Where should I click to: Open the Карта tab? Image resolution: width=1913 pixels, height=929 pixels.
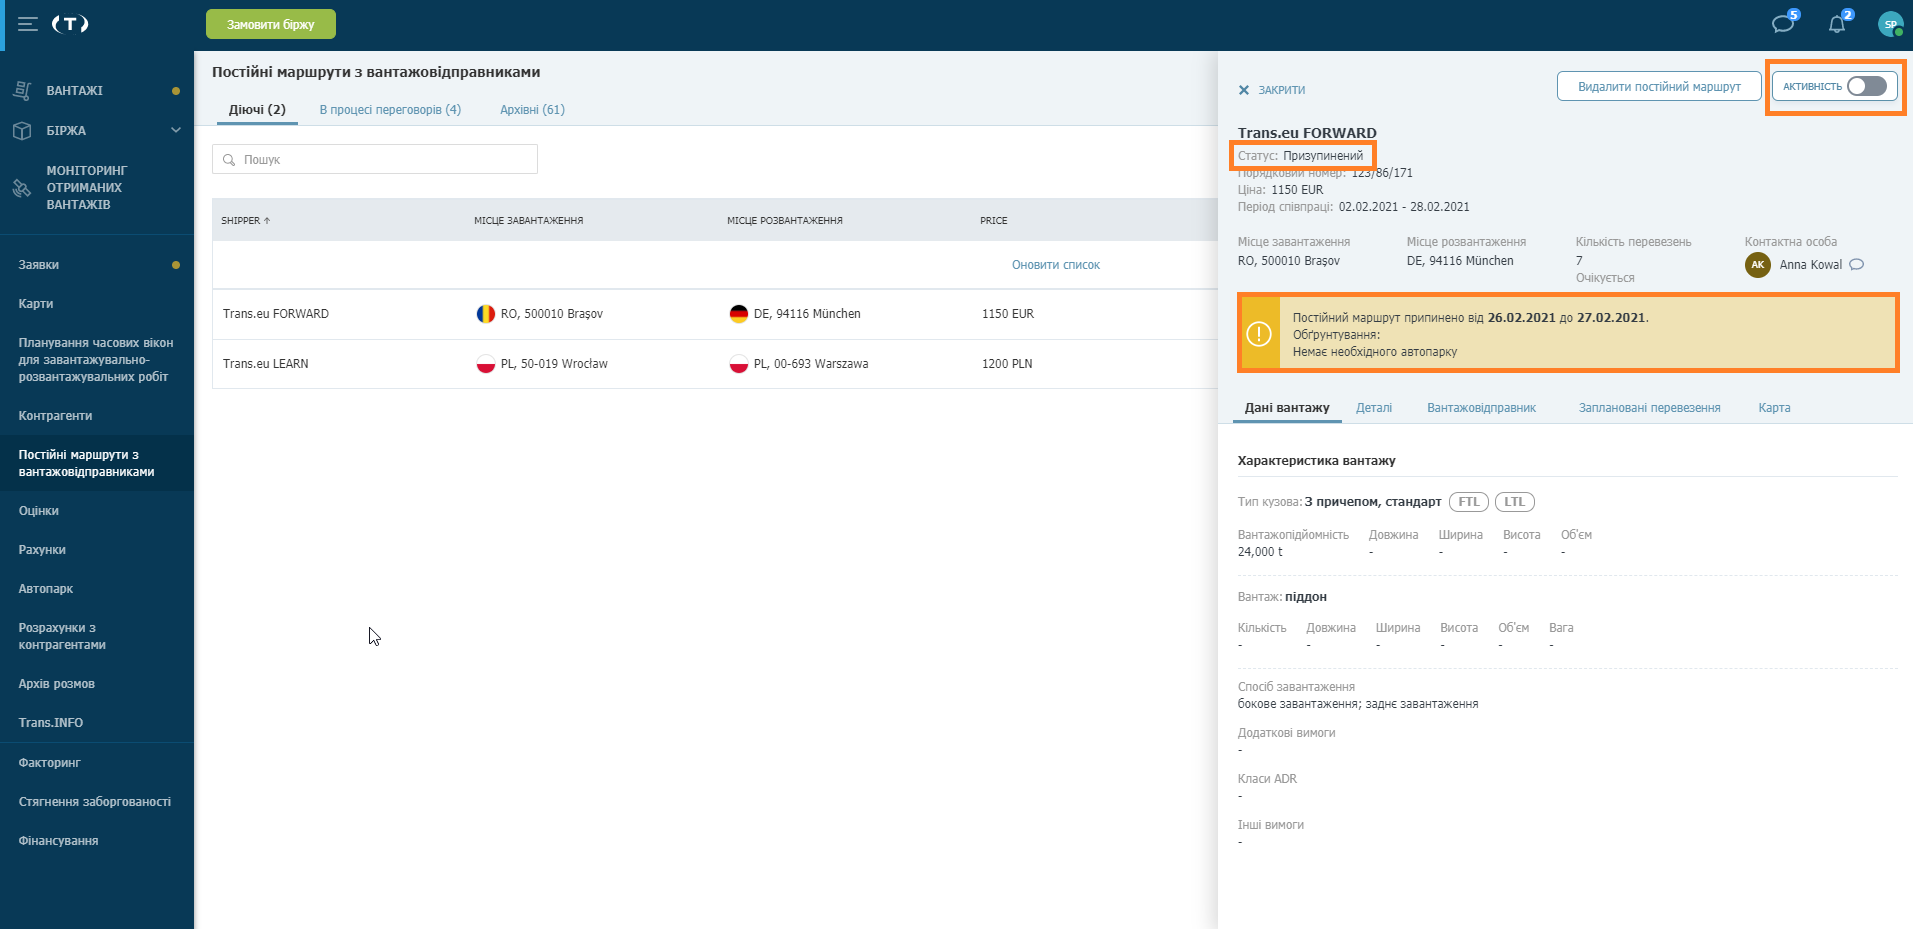tap(1774, 408)
